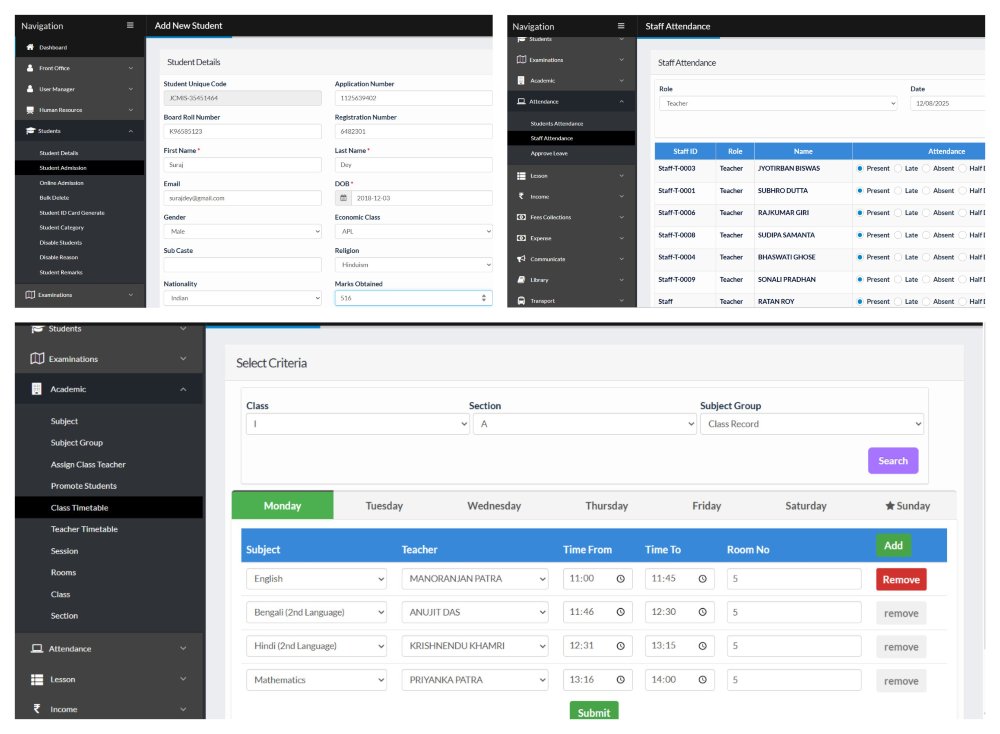1000x734 pixels.
Task: Click rupee Income icon in Staff Attendance sidebar
Action: [x=521, y=196]
